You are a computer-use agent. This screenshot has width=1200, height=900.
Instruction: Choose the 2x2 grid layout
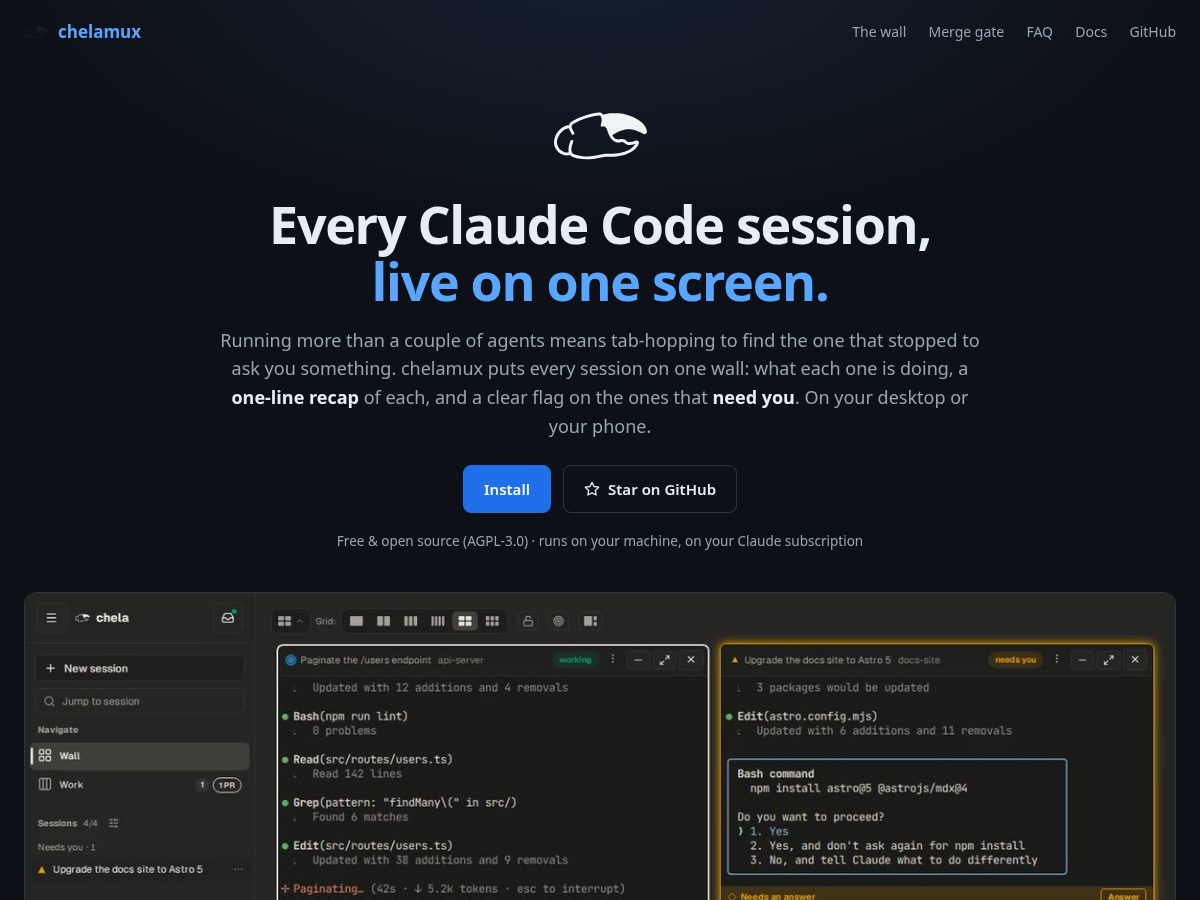coord(464,621)
